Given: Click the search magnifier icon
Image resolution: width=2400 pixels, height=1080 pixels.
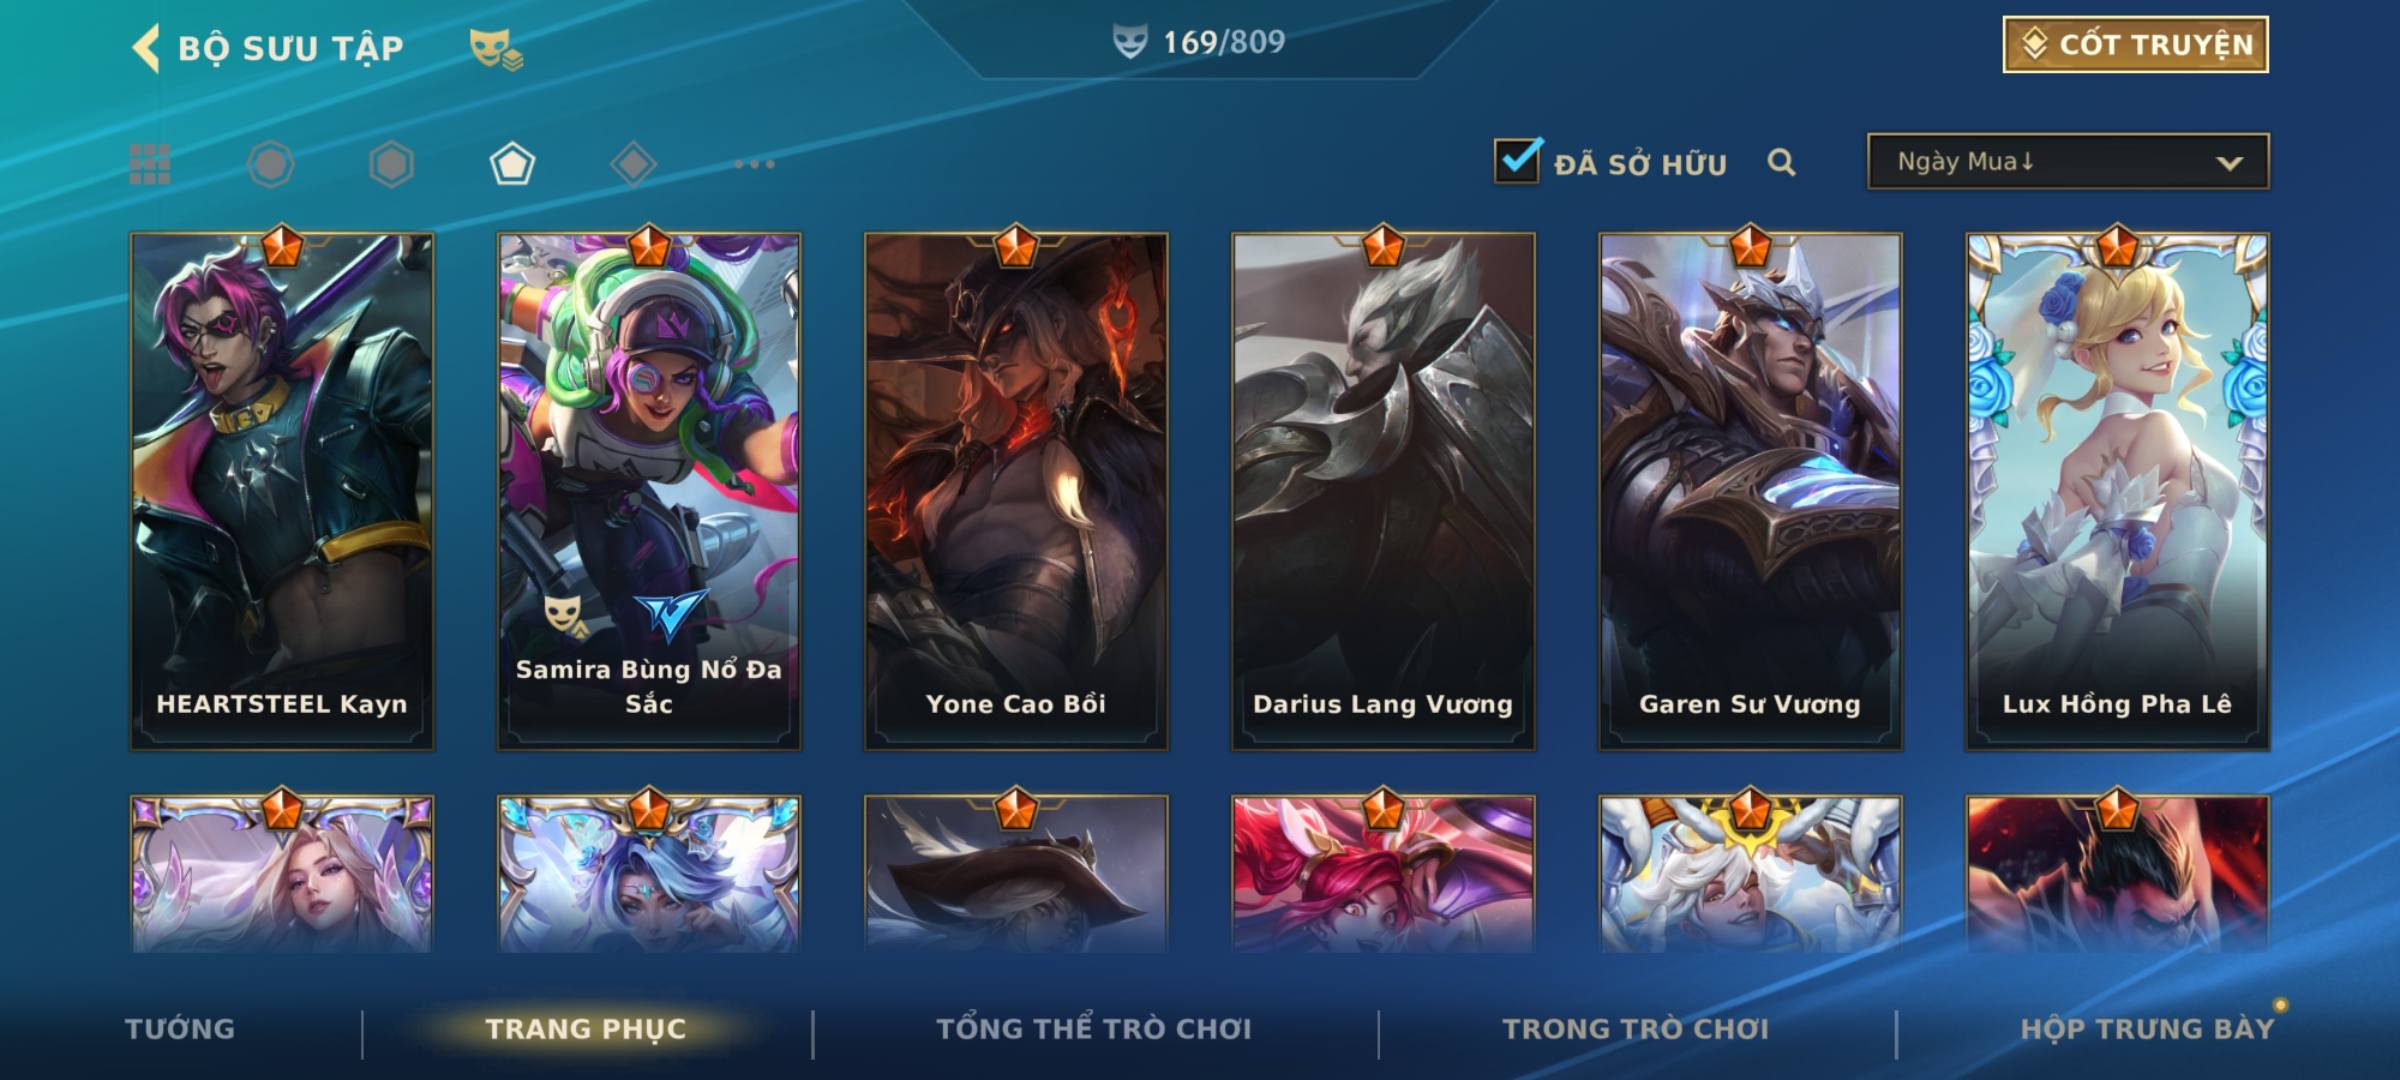Looking at the screenshot, I should 1781,162.
